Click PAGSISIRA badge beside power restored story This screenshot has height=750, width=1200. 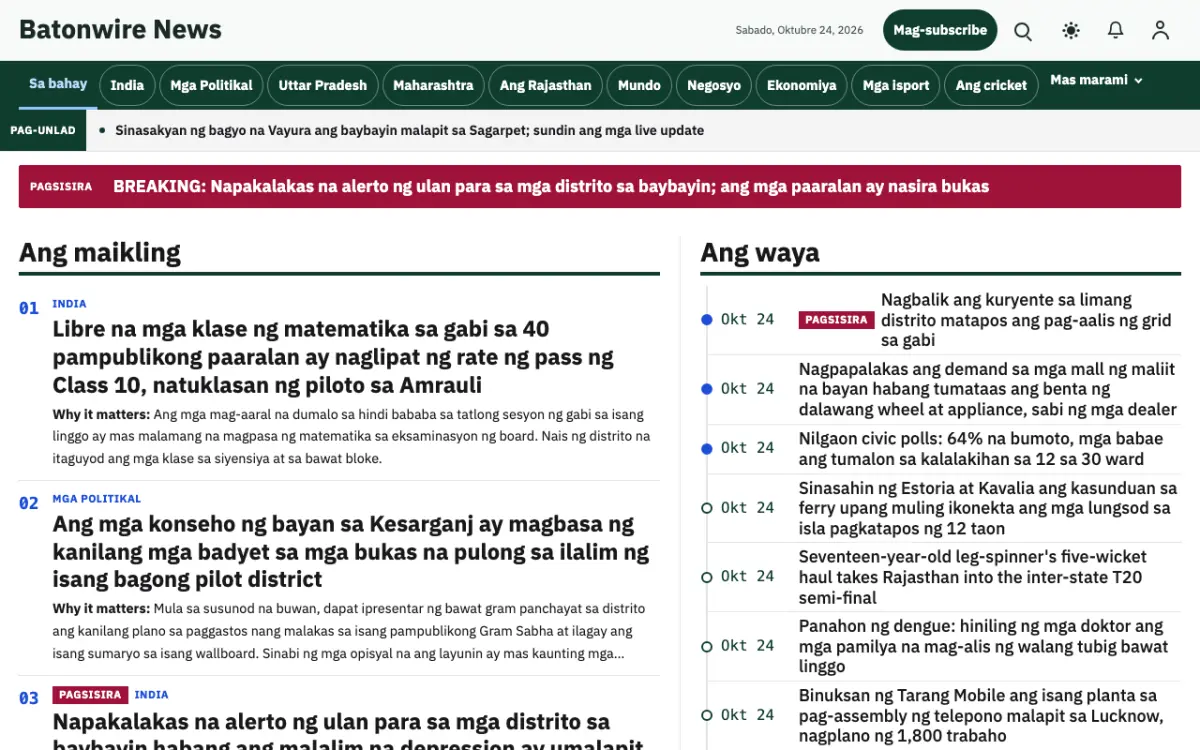836,320
